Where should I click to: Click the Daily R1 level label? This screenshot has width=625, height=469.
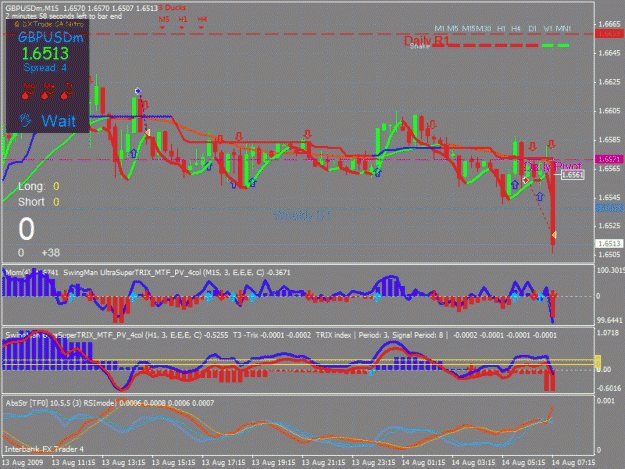[426, 40]
